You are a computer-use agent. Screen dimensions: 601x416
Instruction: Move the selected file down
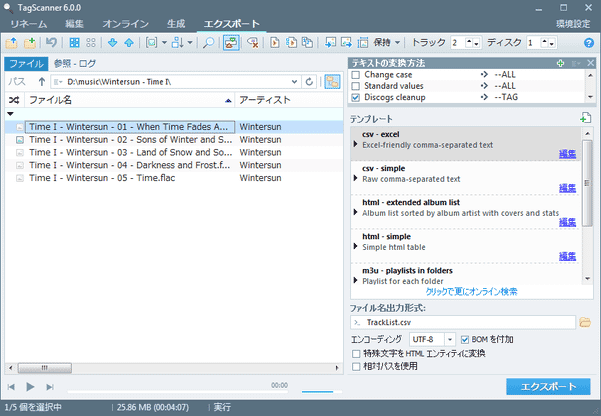tap(112, 43)
